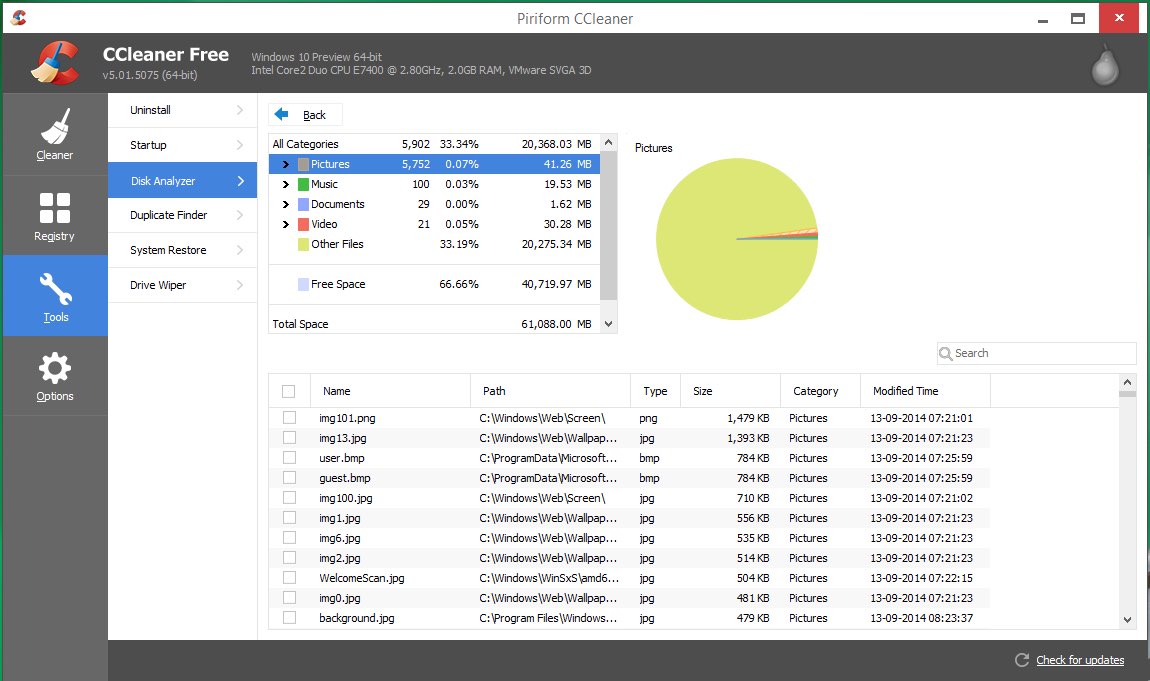The image size is (1150, 681).
Task: Open the Registry blocks icon section
Action: (55, 208)
